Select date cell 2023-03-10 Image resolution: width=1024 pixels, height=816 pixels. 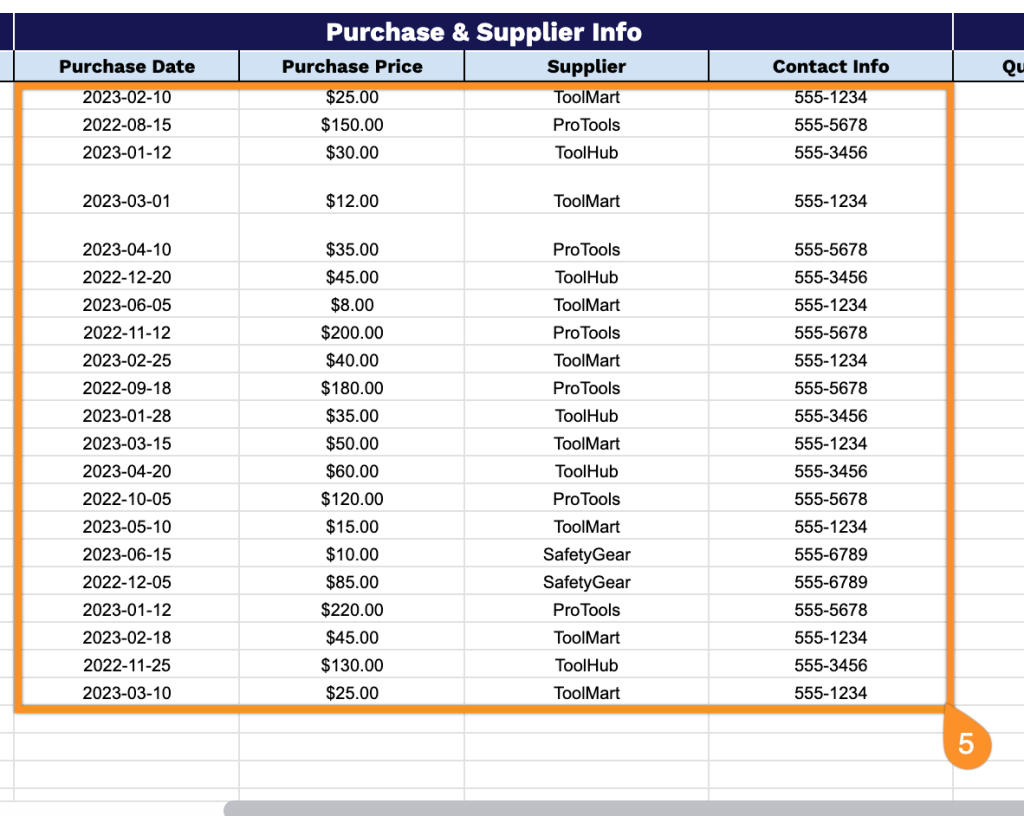click(x=127, y=693)
